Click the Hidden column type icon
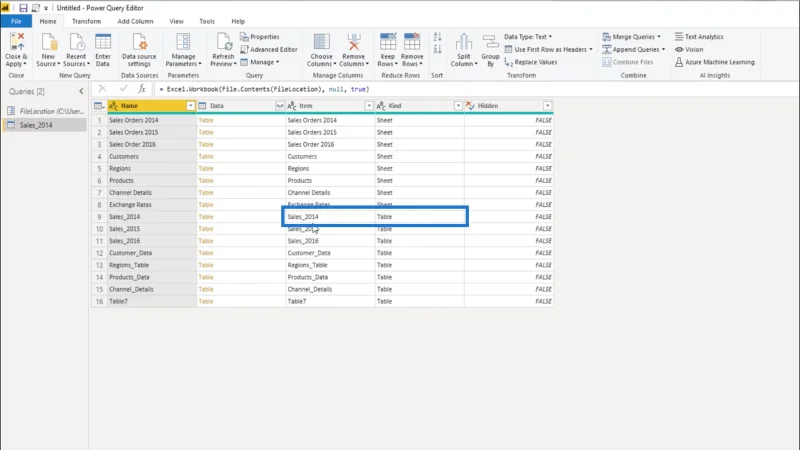This screenshot has height=450, width=800. 470,106
